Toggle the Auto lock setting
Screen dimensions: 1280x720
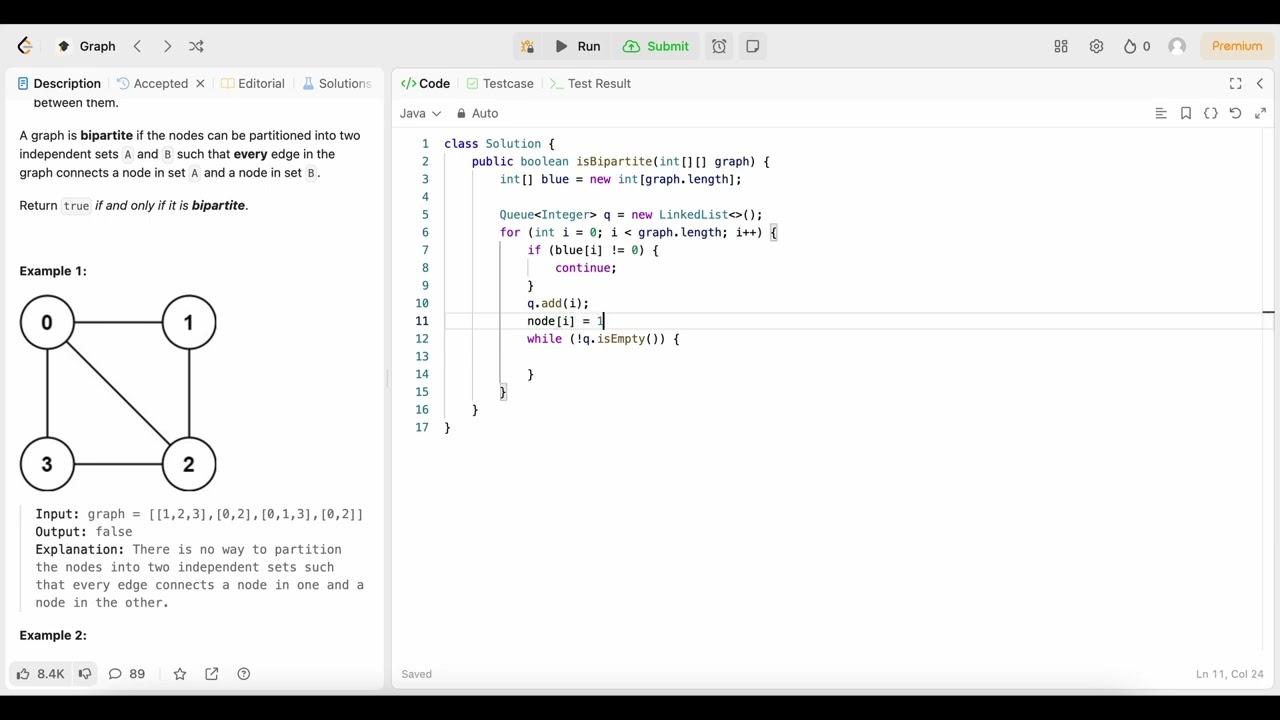point(477,113)
